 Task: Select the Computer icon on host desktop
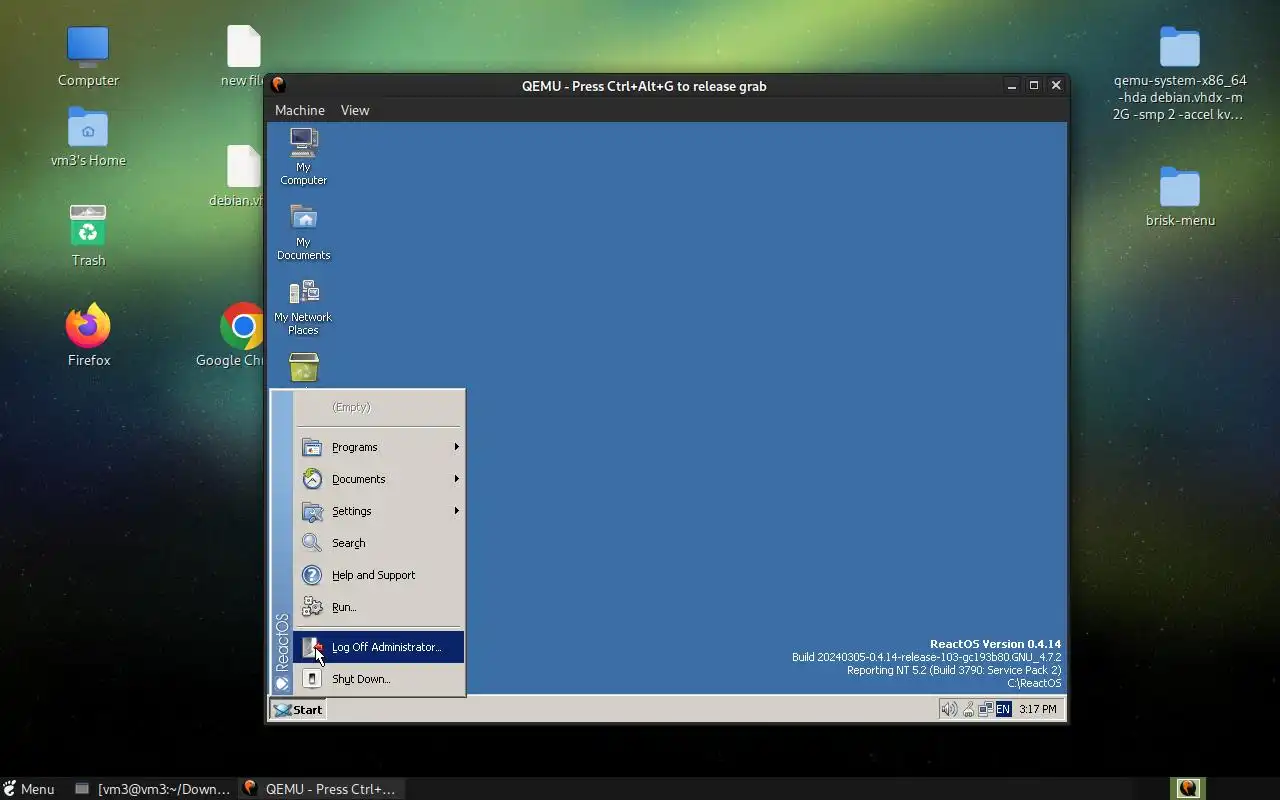[88, 46]
